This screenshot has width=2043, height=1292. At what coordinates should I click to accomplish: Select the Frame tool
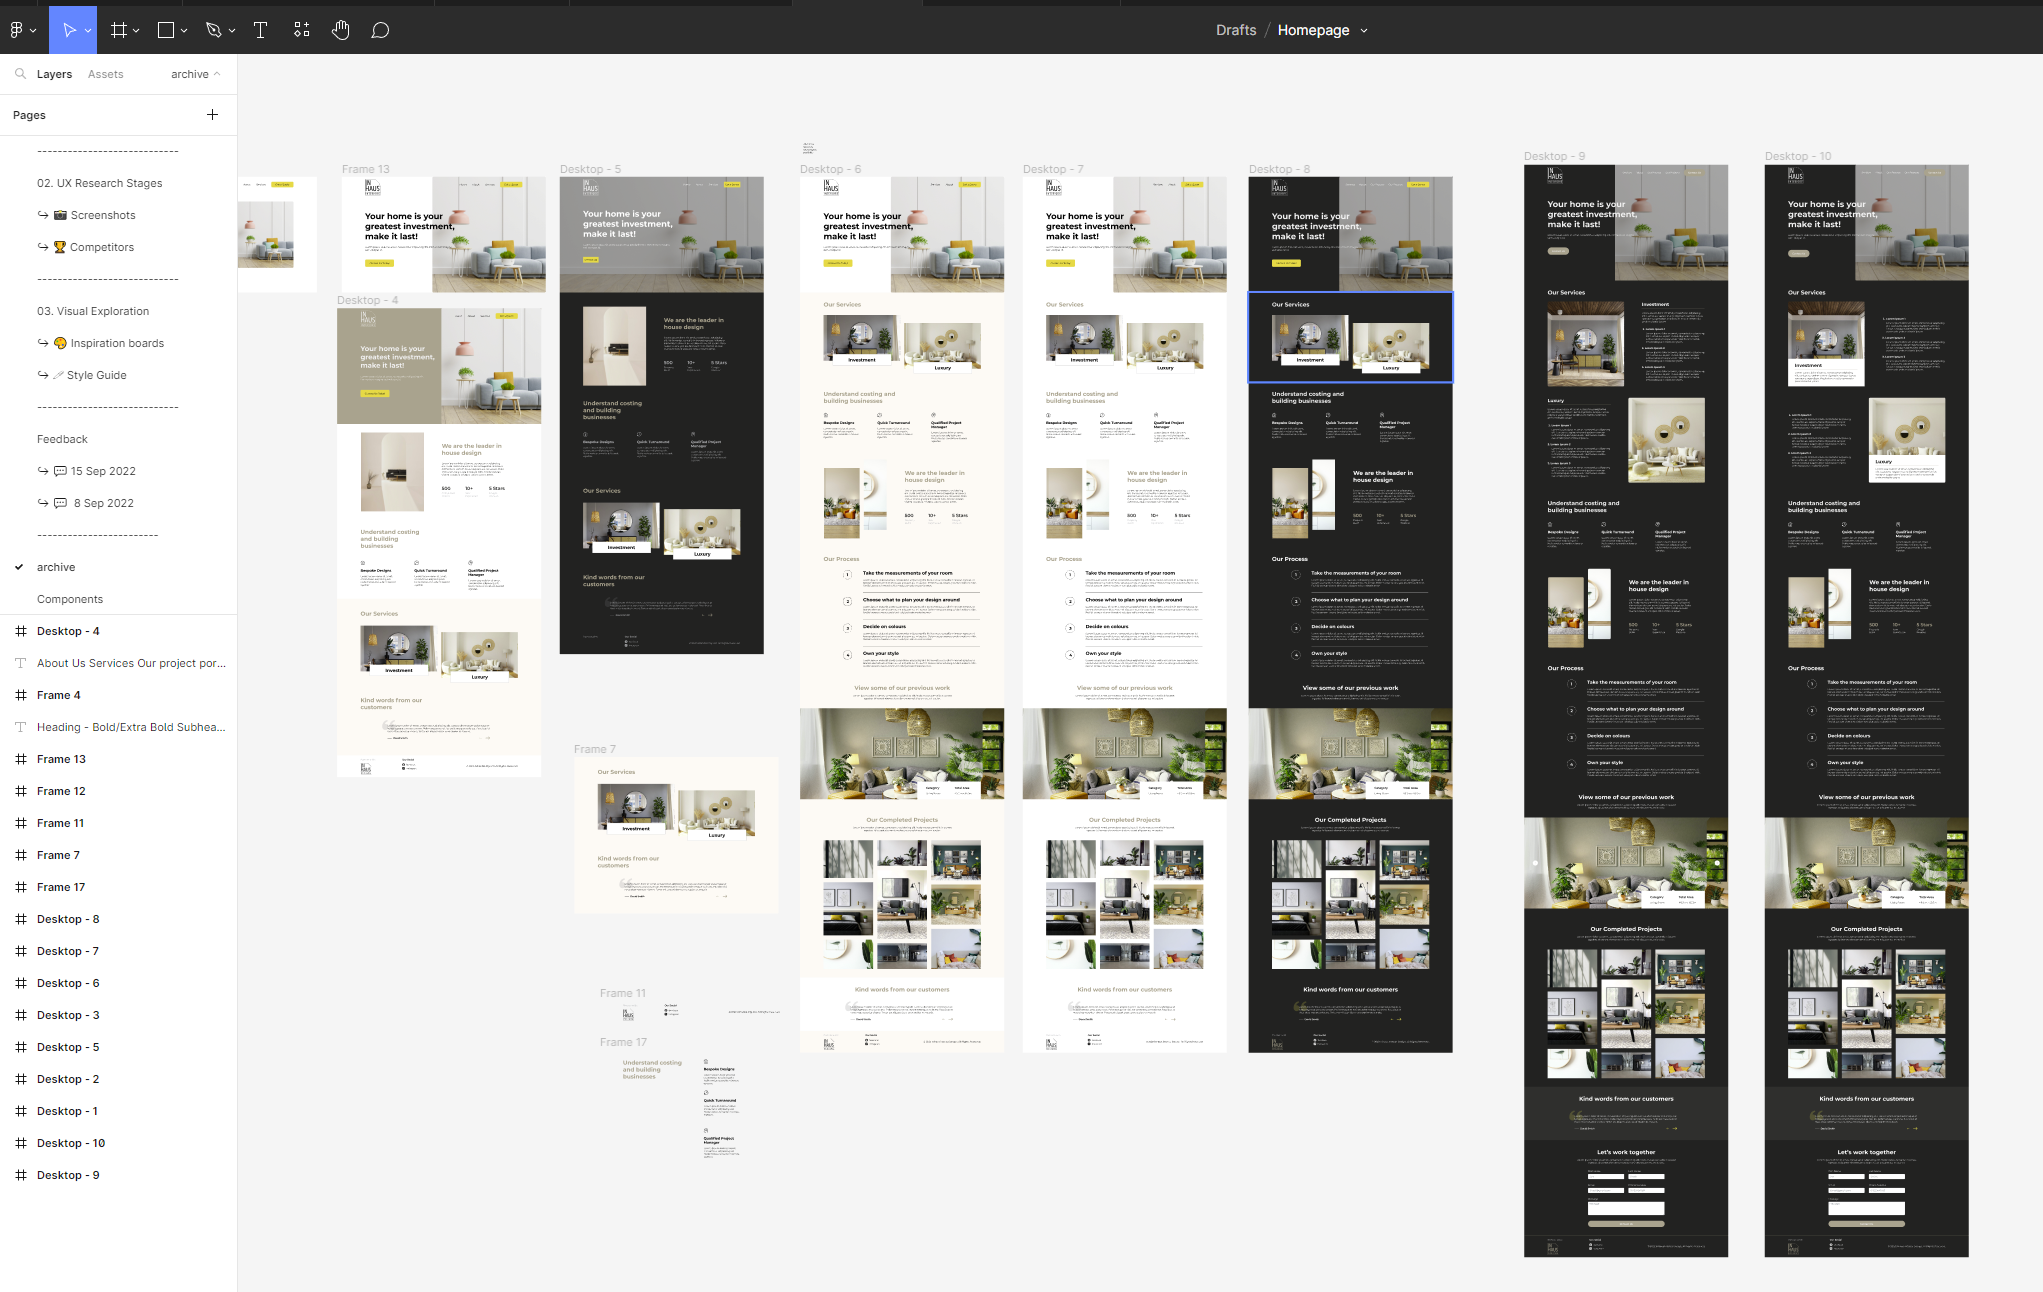tap(119, 29)
